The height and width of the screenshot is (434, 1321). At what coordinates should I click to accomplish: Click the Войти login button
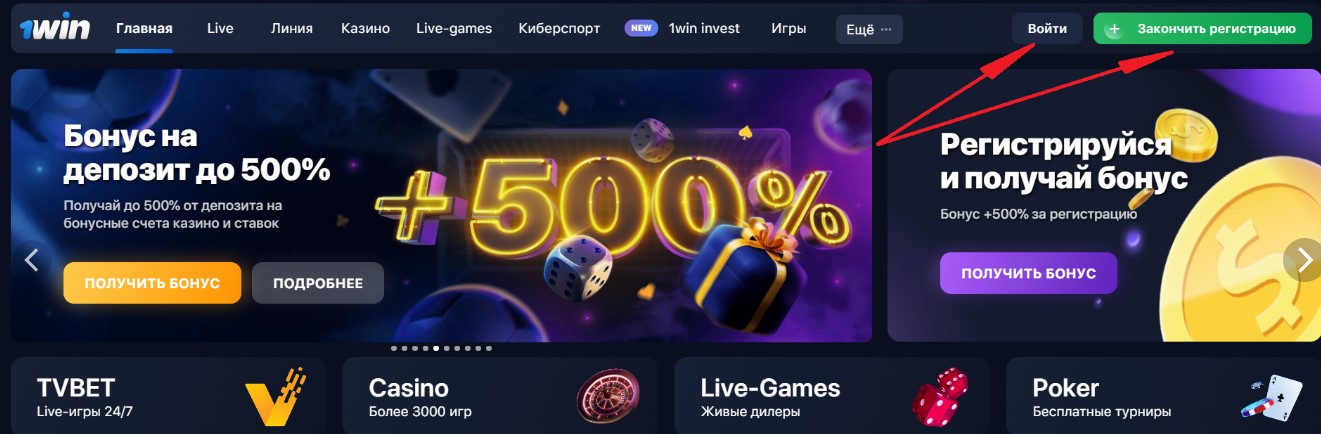pos(1047,29)
